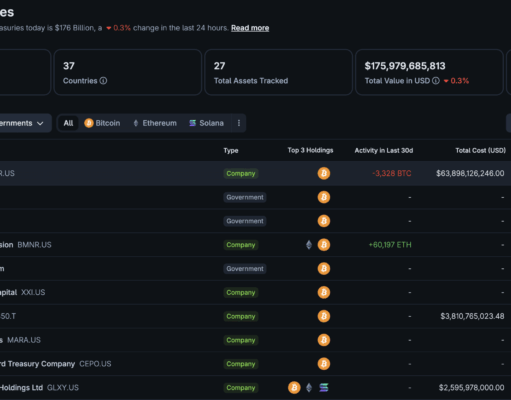Click the -3,328 BTC activity value
Viewport: 511px width, 400px height.
click(392, 173)
